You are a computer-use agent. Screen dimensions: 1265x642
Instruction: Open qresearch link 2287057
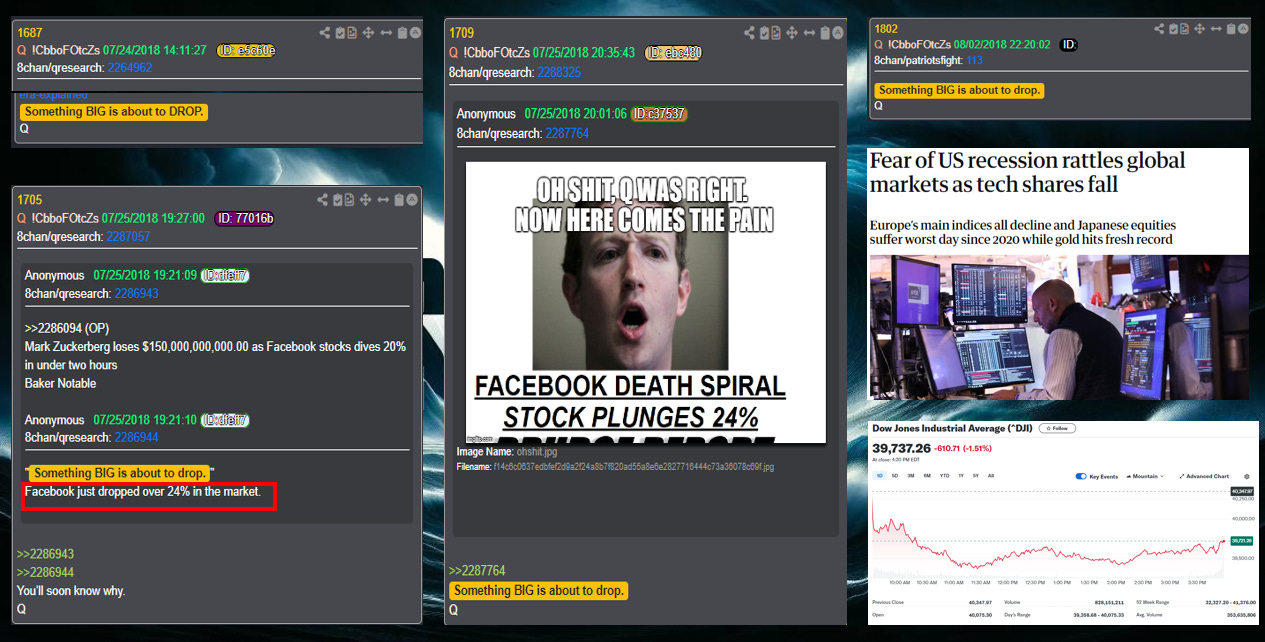128,237
